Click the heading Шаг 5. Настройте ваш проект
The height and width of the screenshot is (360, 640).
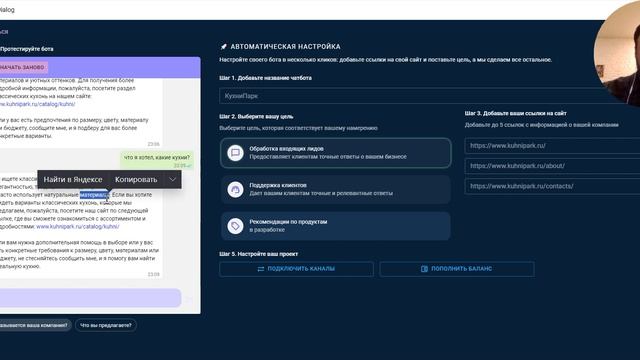(259, 254)
